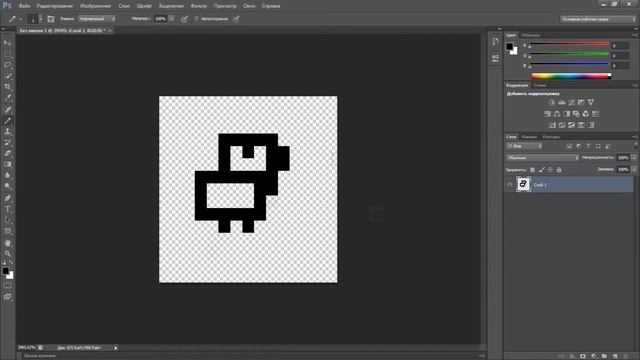Open the status bar info arrow
Image resolution: width=640 pixels, height=360 pixels.
point(116,348)
